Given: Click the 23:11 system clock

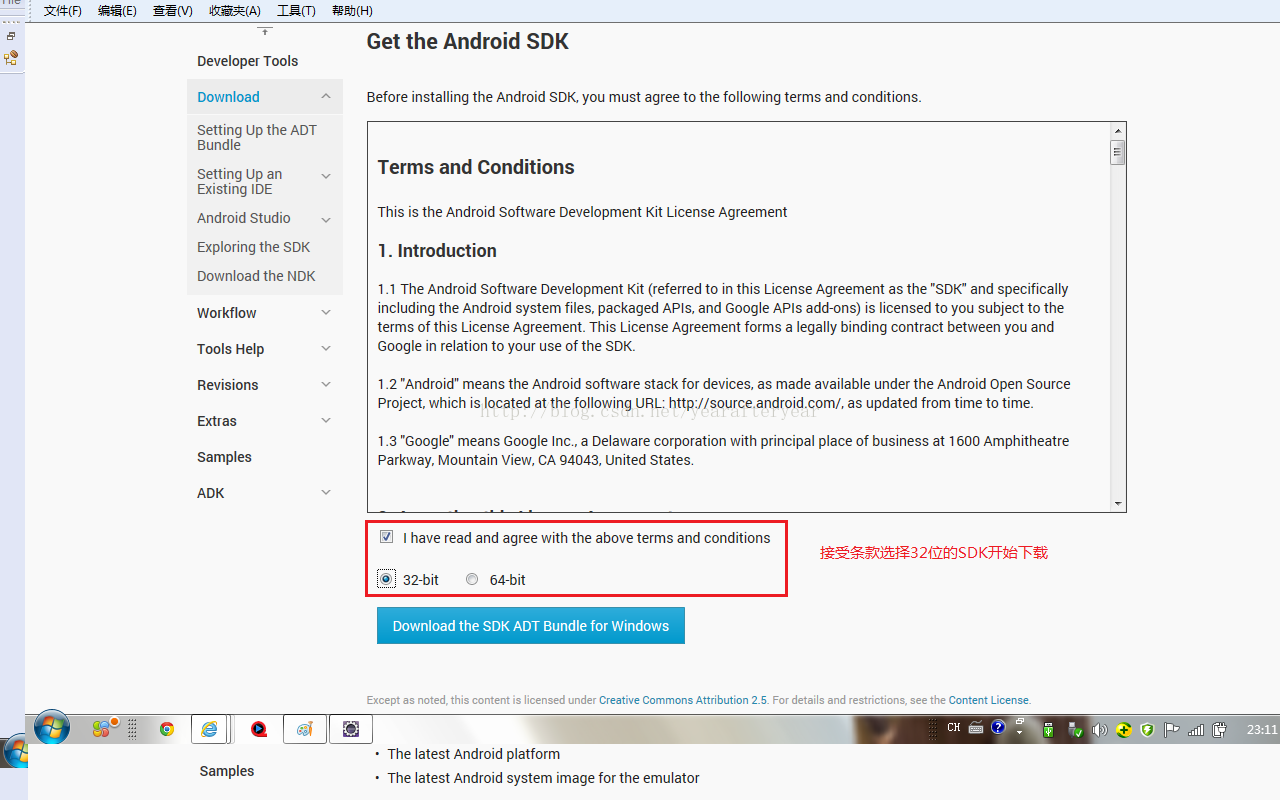Looking at the screenshot, I should point(1262,730).
